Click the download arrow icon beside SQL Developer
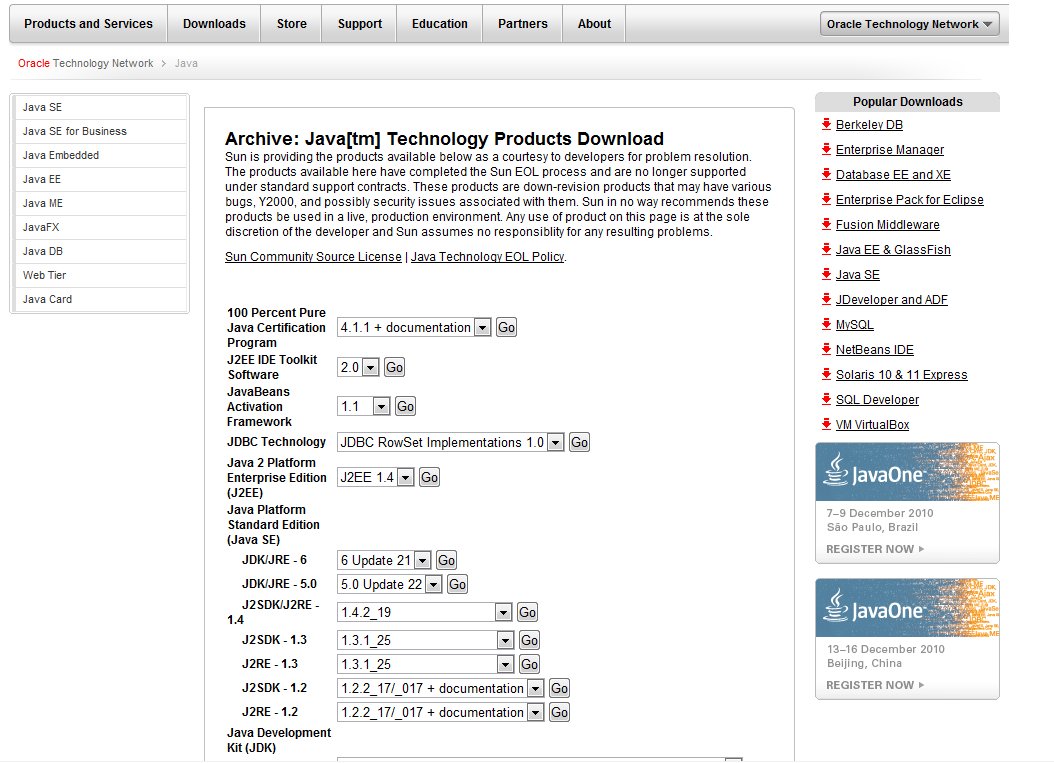 tap(826, 399)
